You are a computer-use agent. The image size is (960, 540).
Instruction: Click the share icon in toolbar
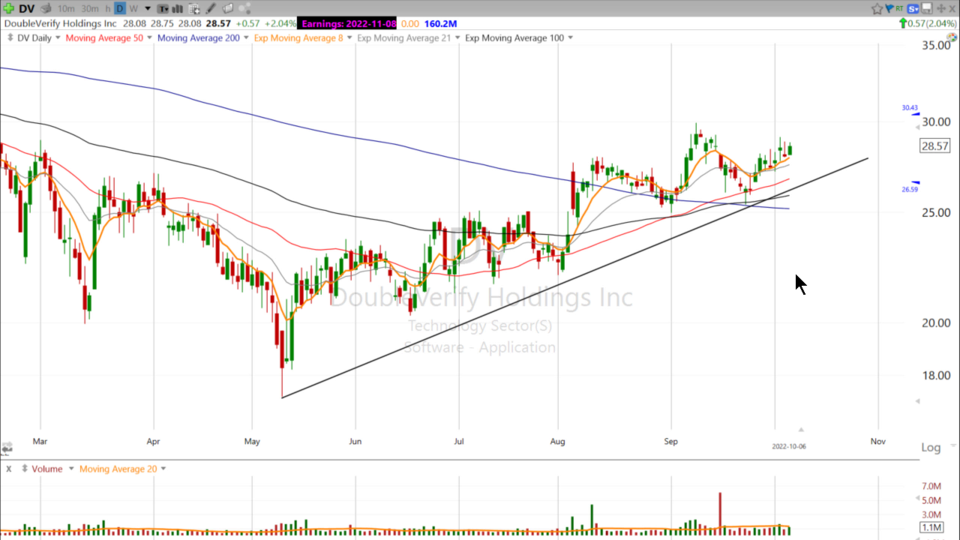click(244, 9)
